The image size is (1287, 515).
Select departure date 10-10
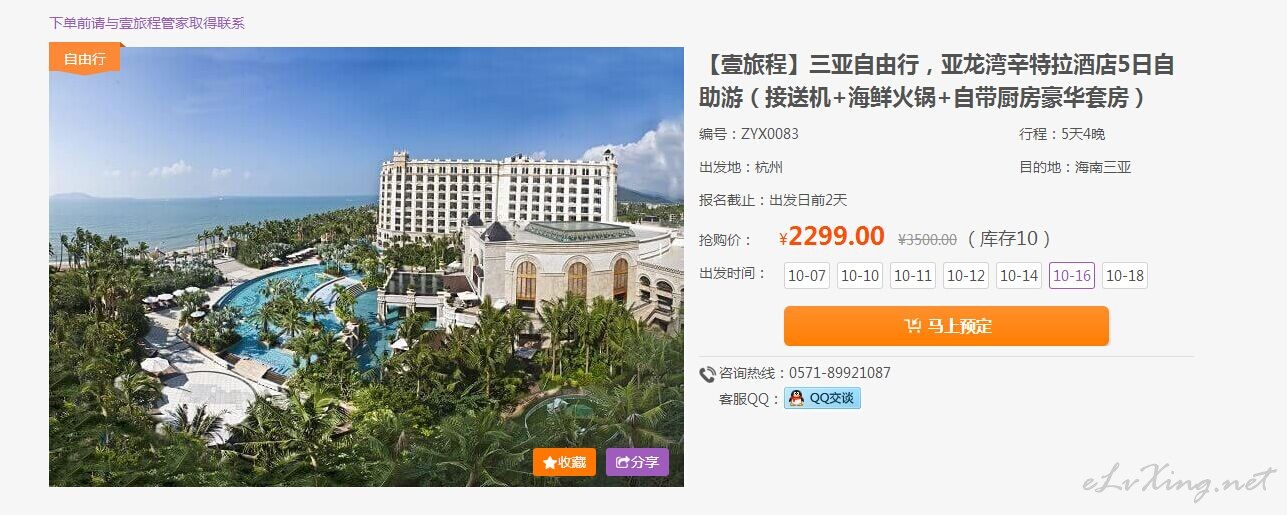[x=860, y=276]
